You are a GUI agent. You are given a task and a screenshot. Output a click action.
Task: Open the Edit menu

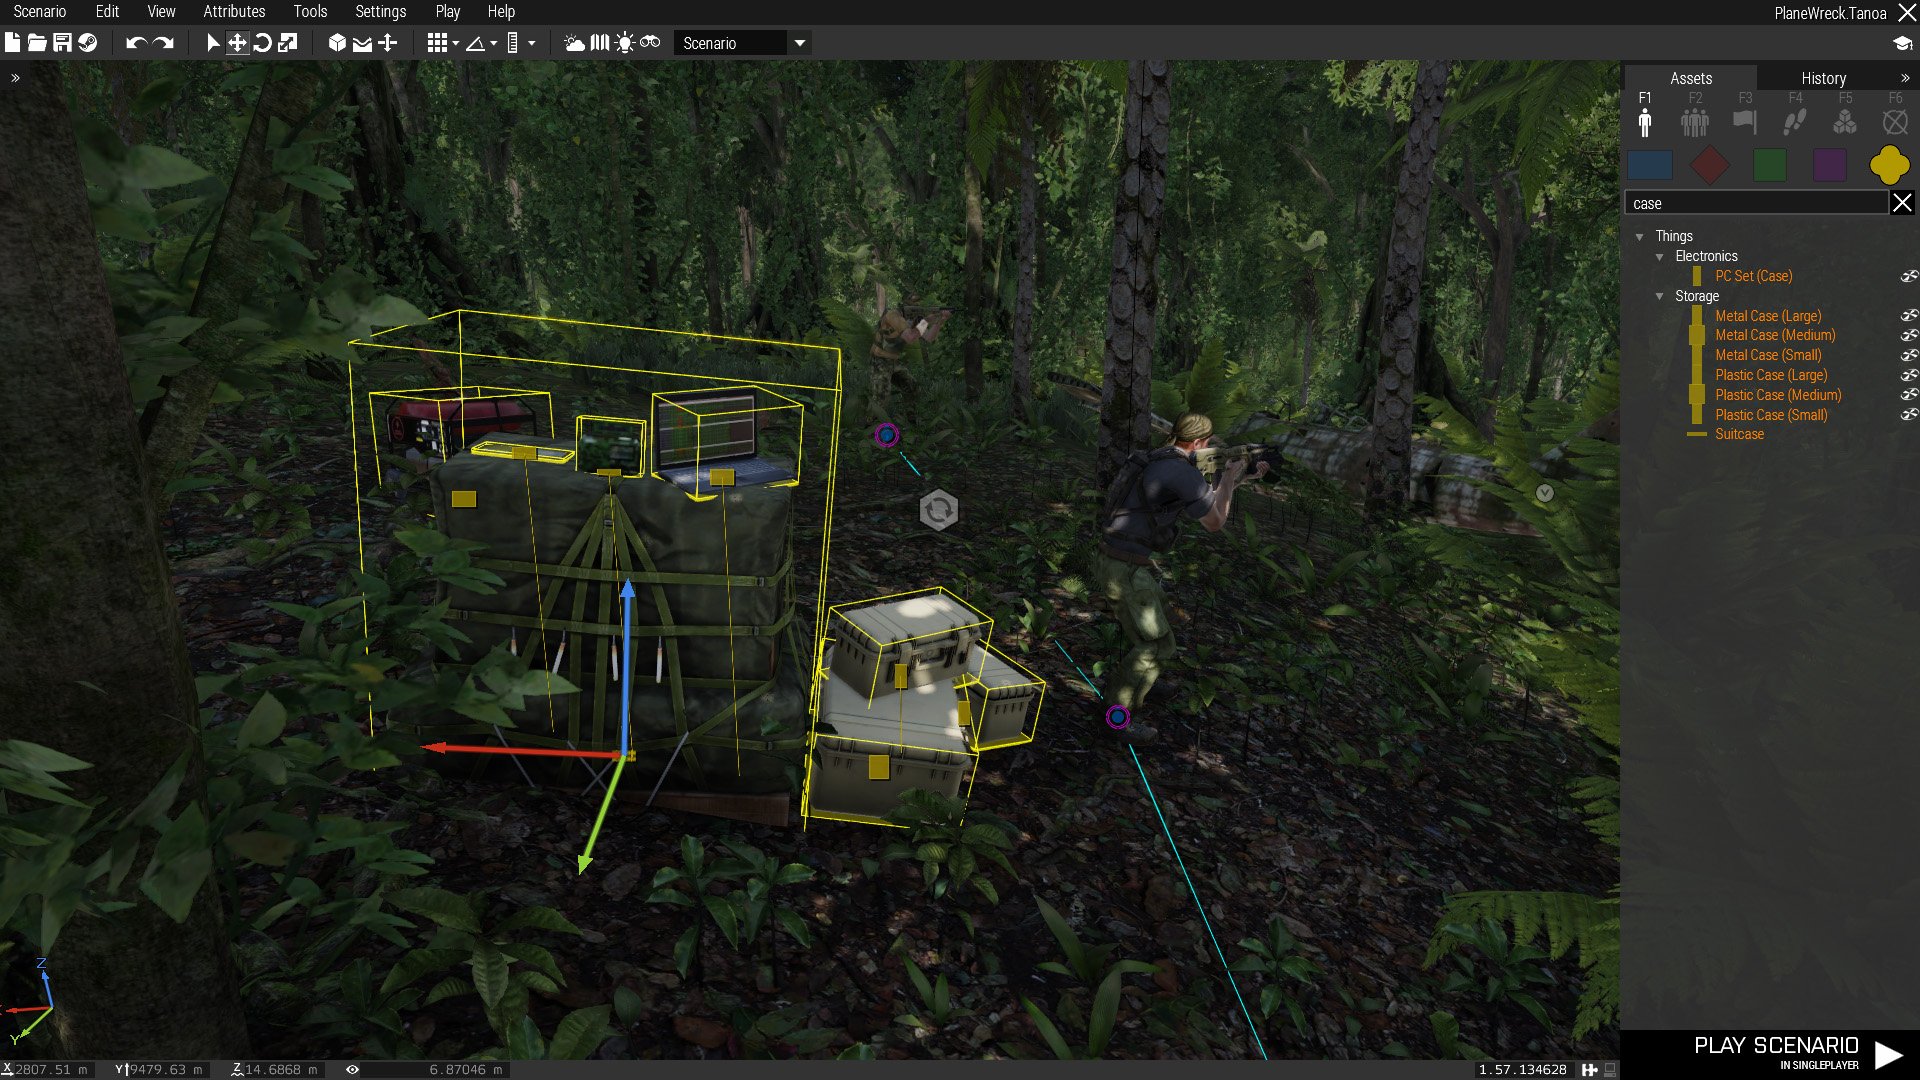(107, 12)
